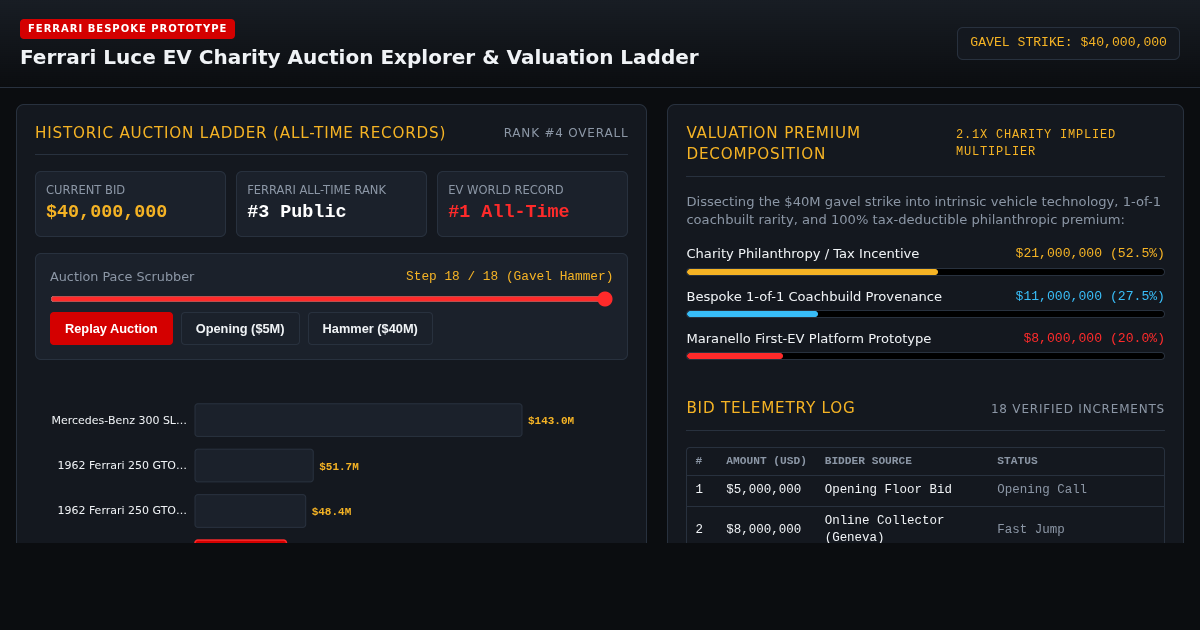Click the Online Collector (Geneva) cell
This screenshot has width=1200, height=630.
coord(885,529)
